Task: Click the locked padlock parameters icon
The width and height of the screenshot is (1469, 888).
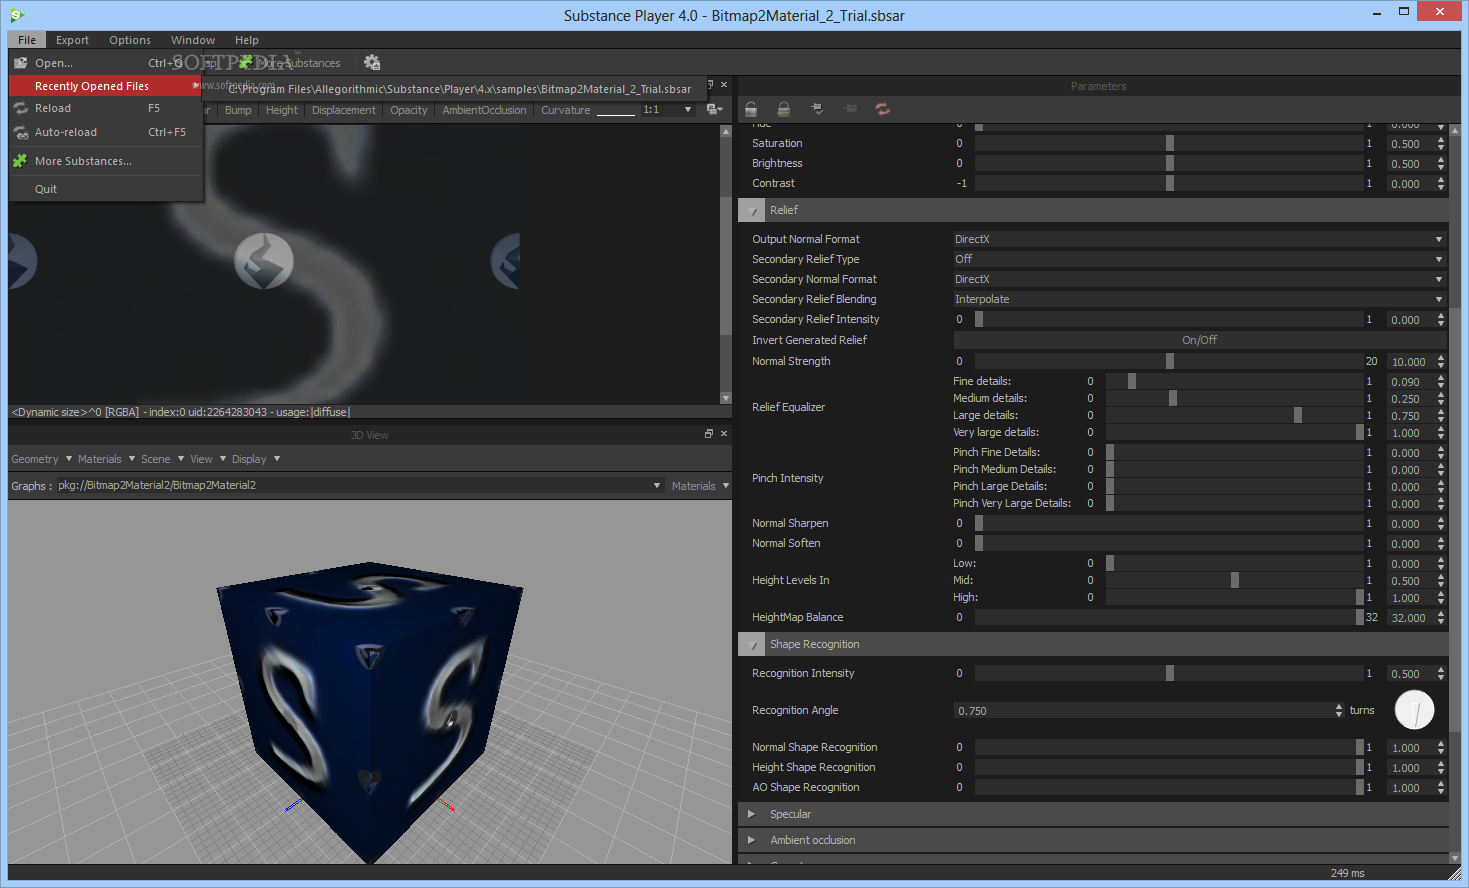Action: (x=784, y=108)
